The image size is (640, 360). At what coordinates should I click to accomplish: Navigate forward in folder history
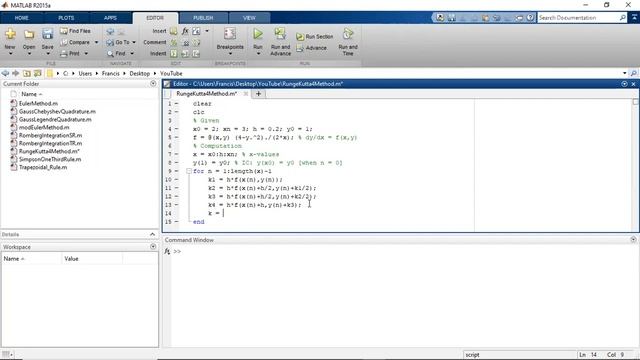16,73
